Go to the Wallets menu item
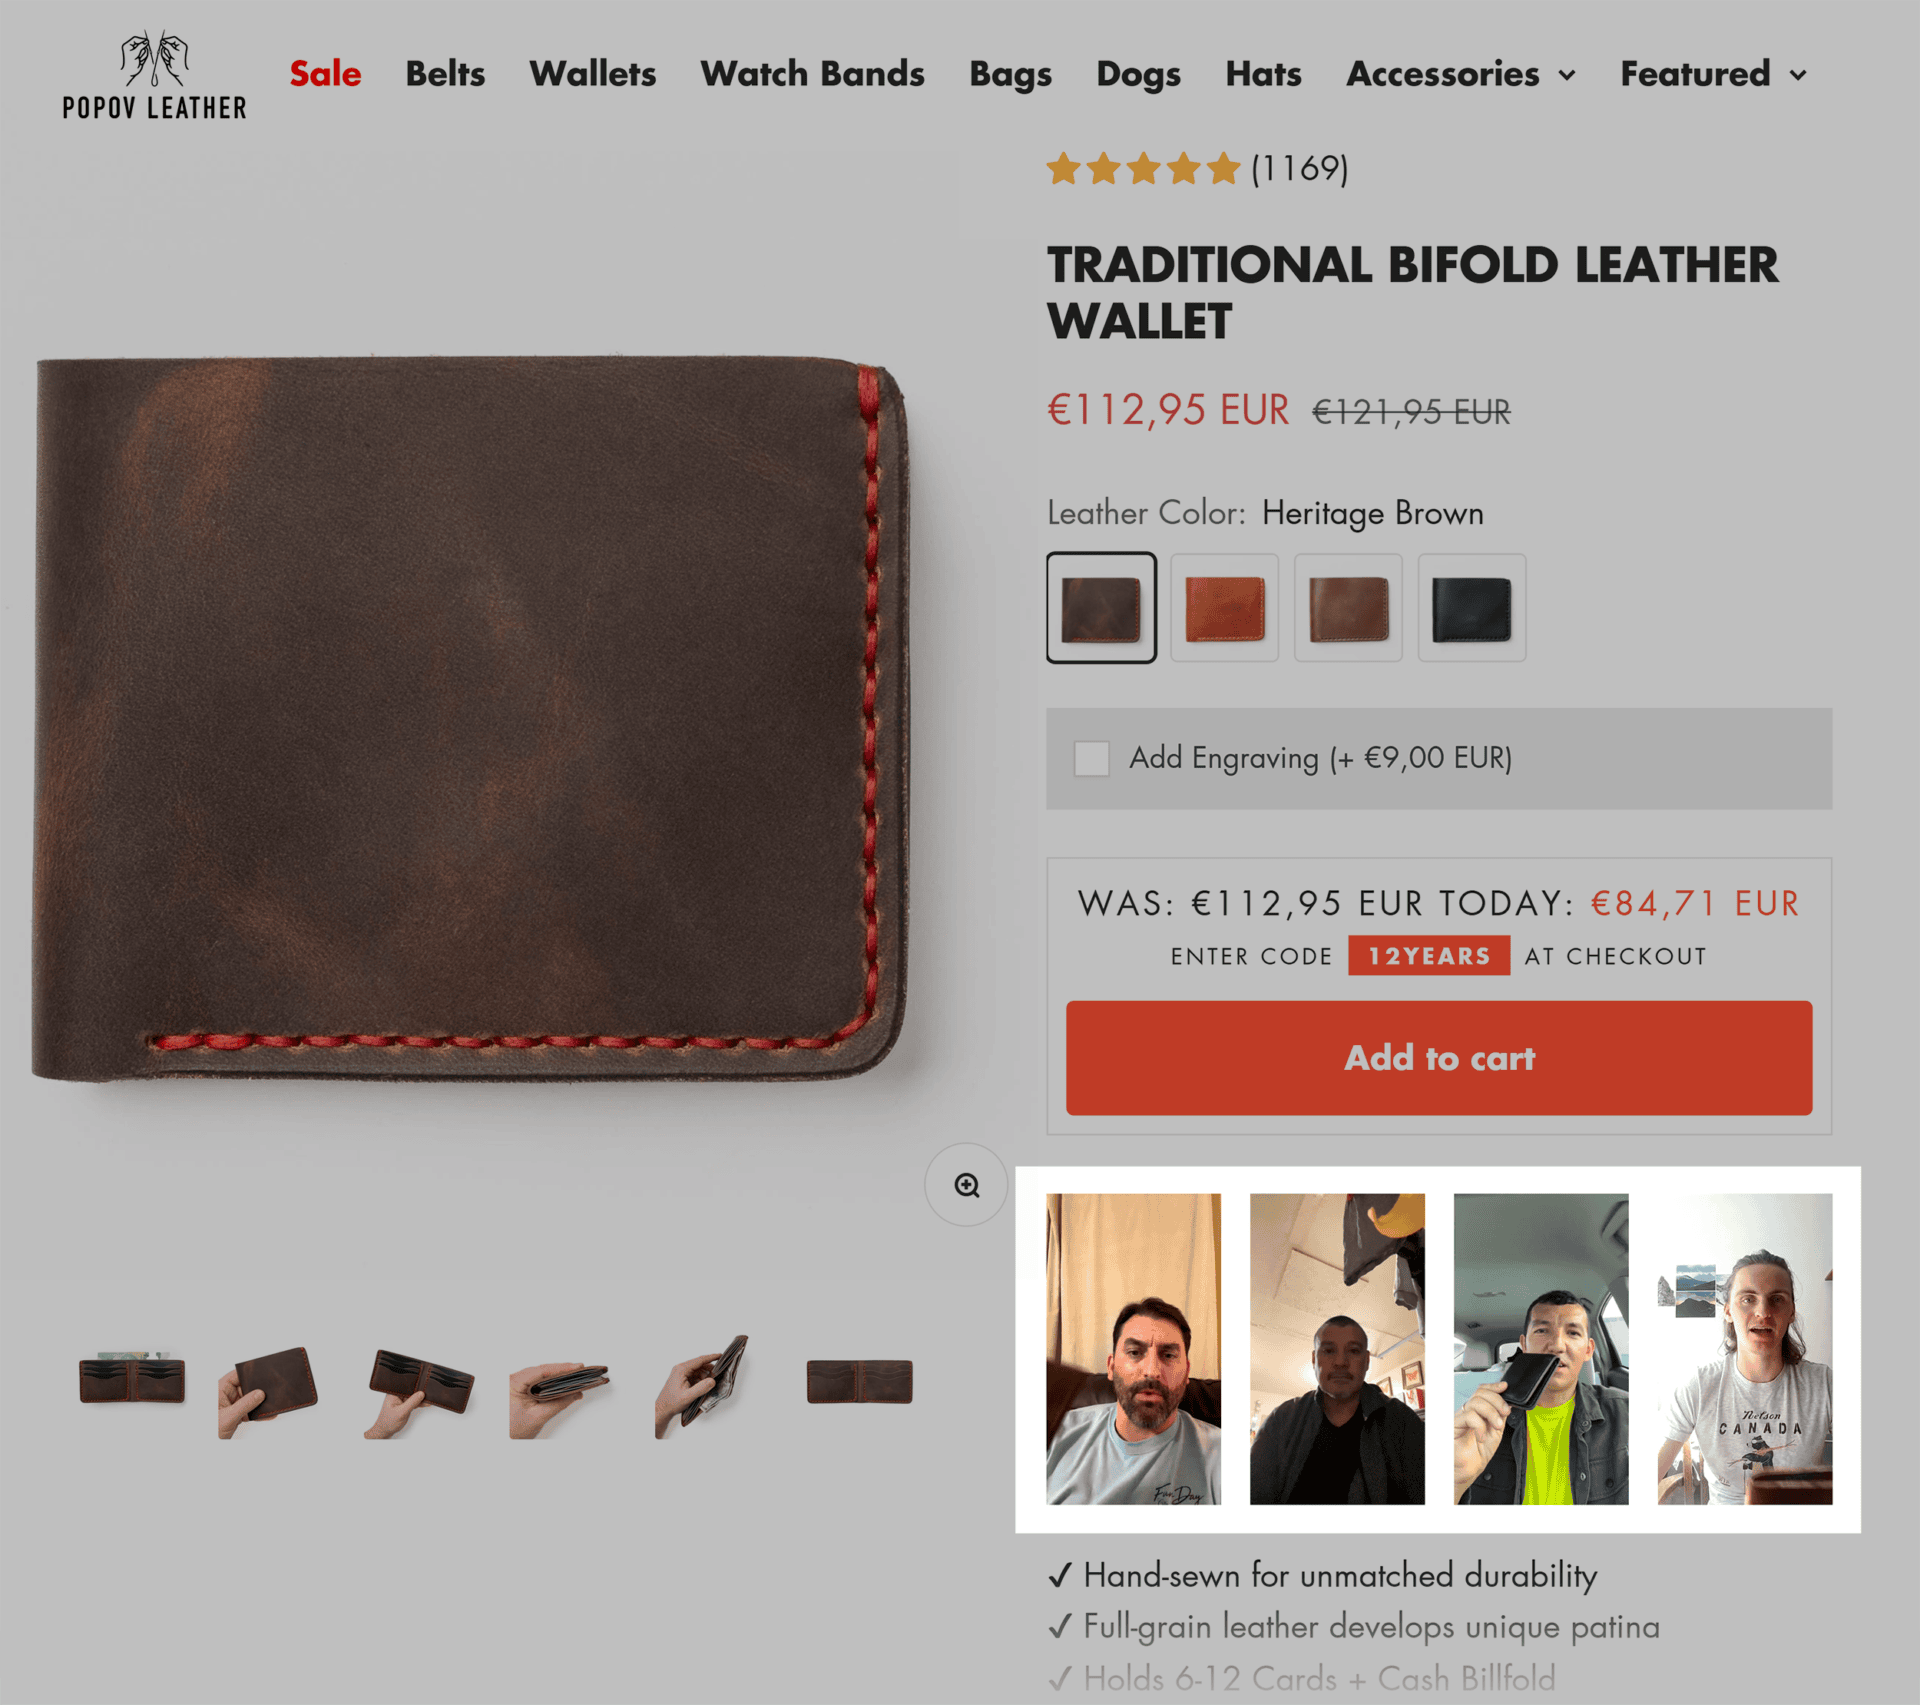 click(592, 74)
